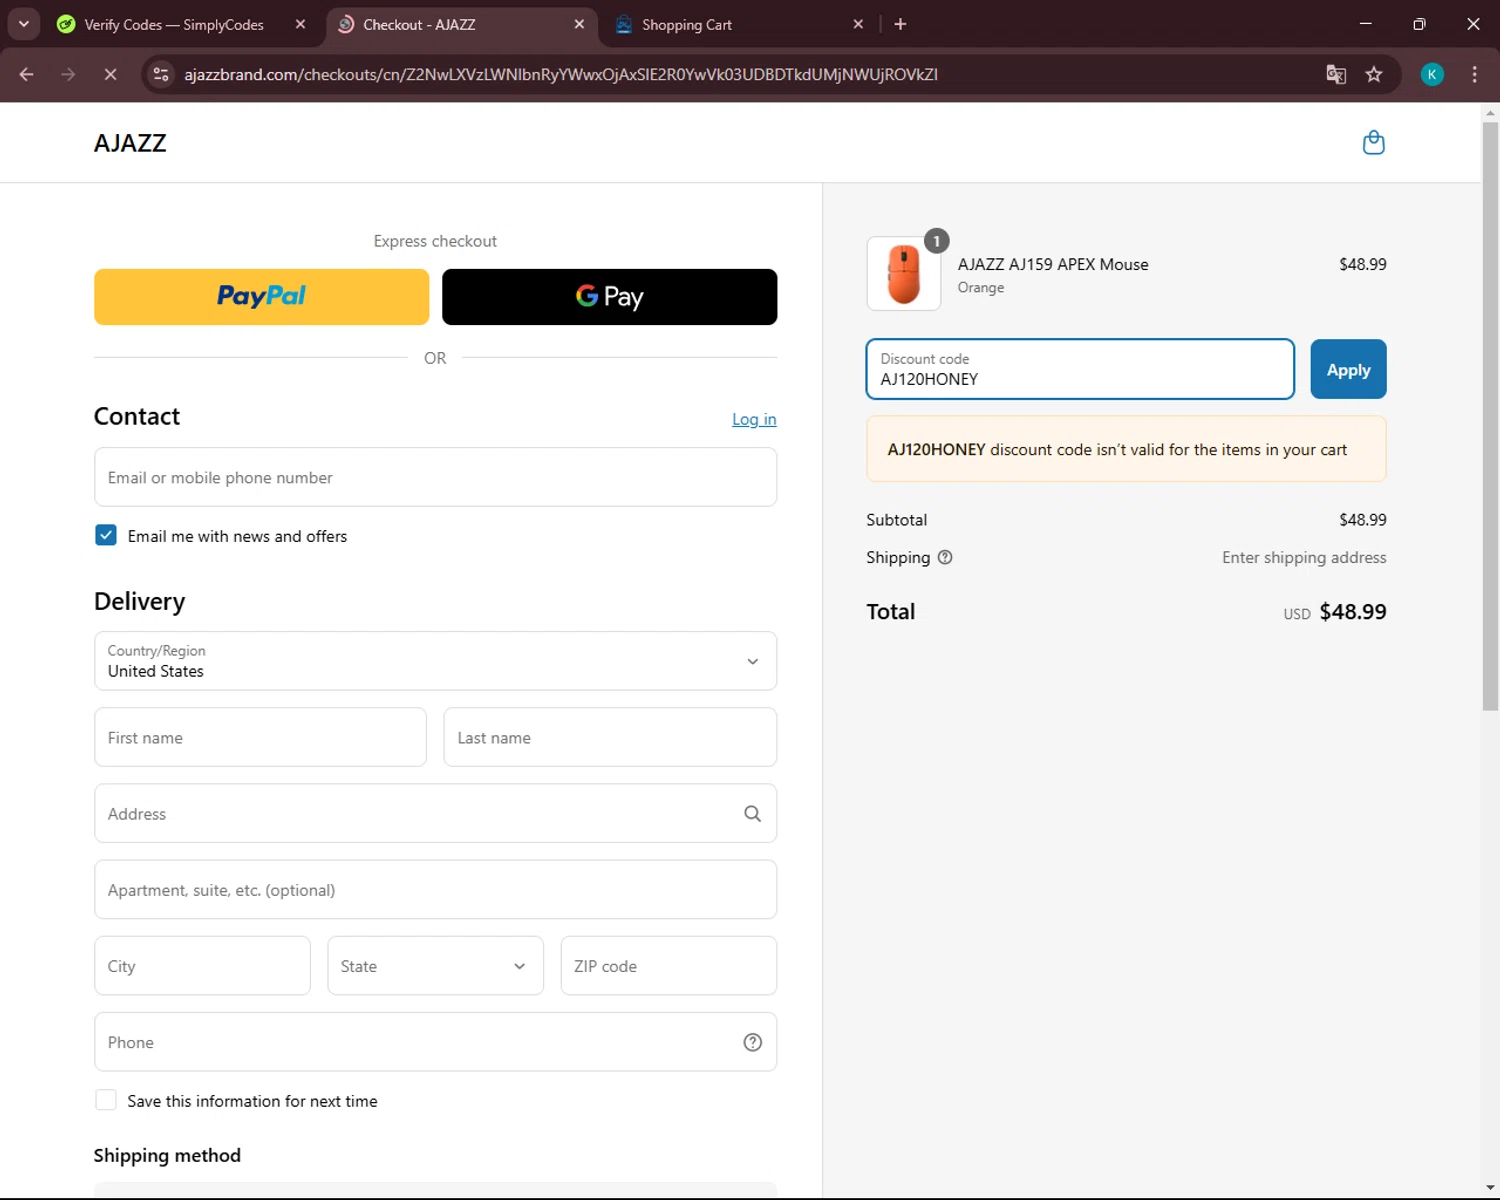This screenshot has width=1500, height=1200.
Task: Click the Enter shipping address text
Action: pyautogui.click(x=1304, y=557)
